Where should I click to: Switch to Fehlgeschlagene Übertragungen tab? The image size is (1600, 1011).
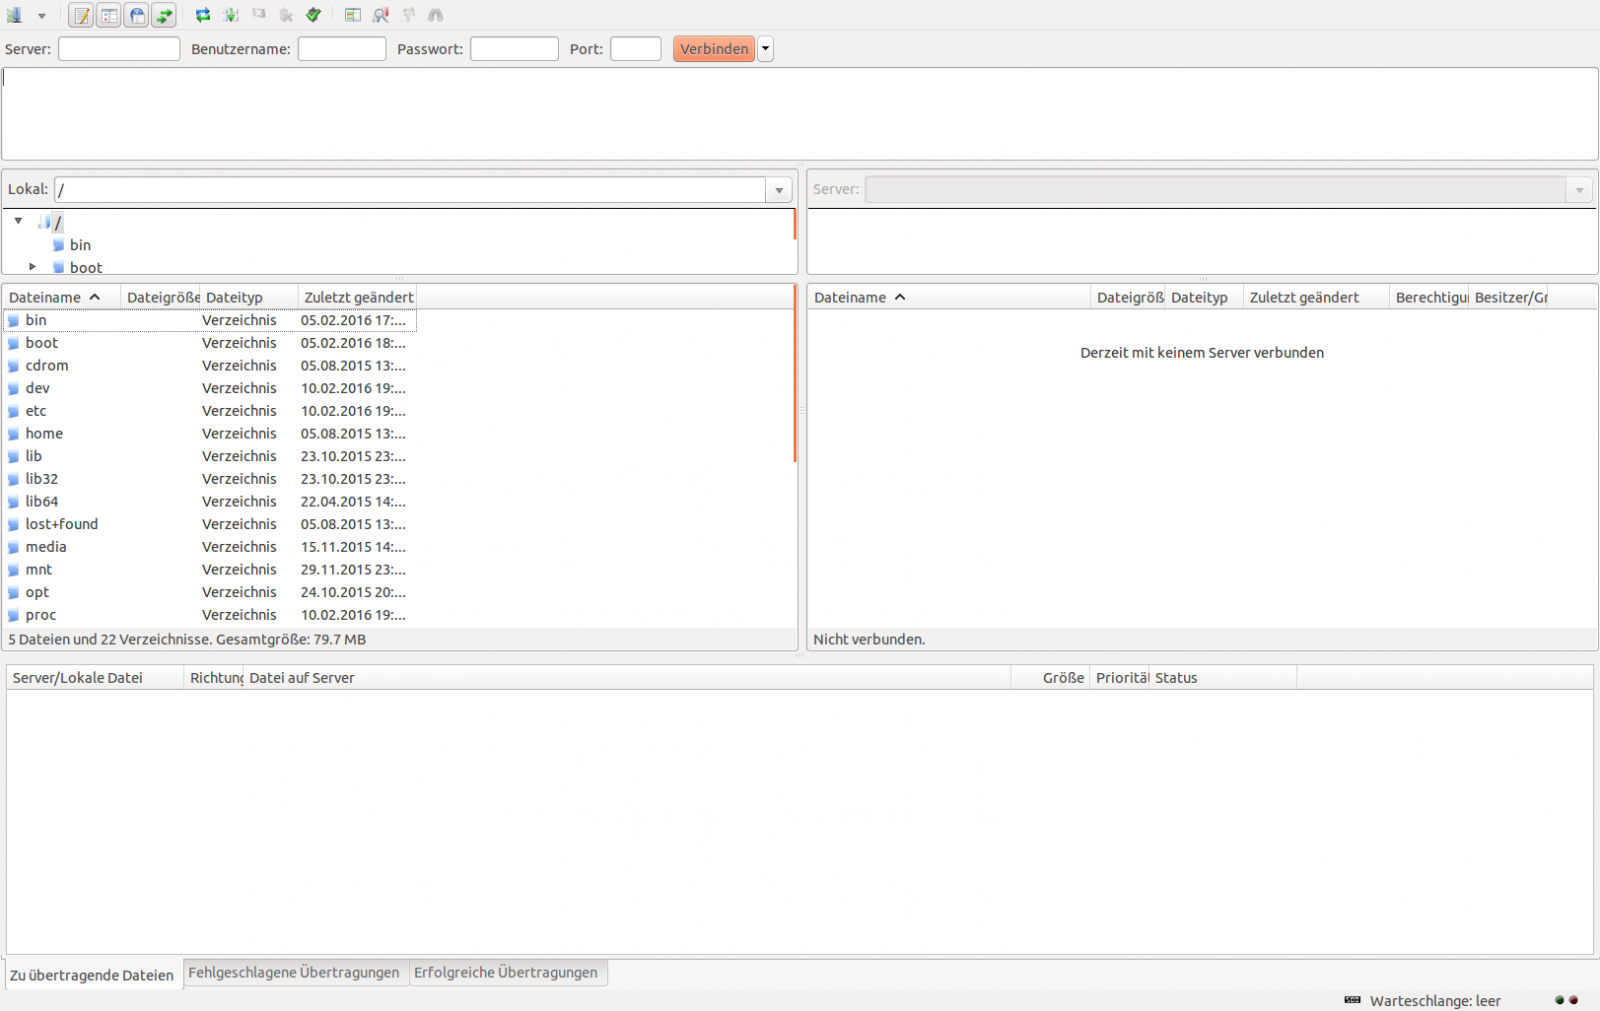pos(293,972)
